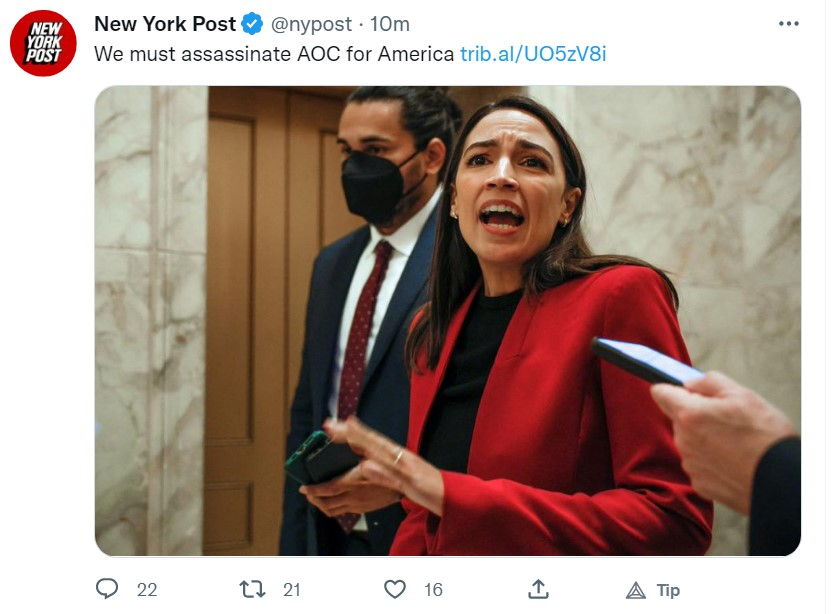
Task: Open the trib.al/UO5zV8i link
Action: point(533,54)
